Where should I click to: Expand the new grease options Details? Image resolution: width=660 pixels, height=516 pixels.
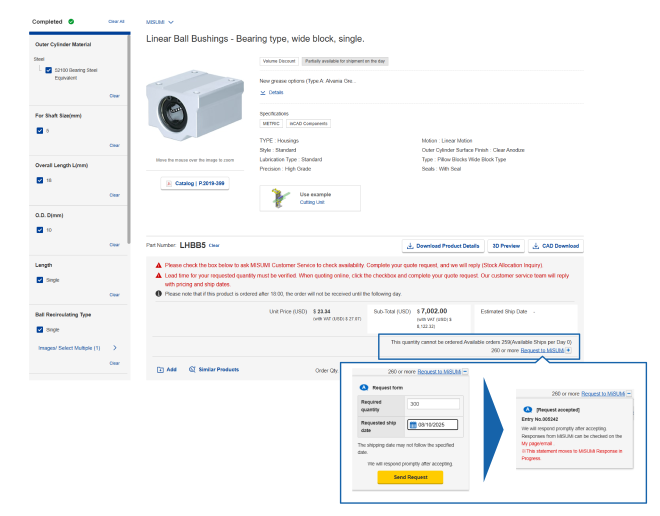[x=264, y=92]
